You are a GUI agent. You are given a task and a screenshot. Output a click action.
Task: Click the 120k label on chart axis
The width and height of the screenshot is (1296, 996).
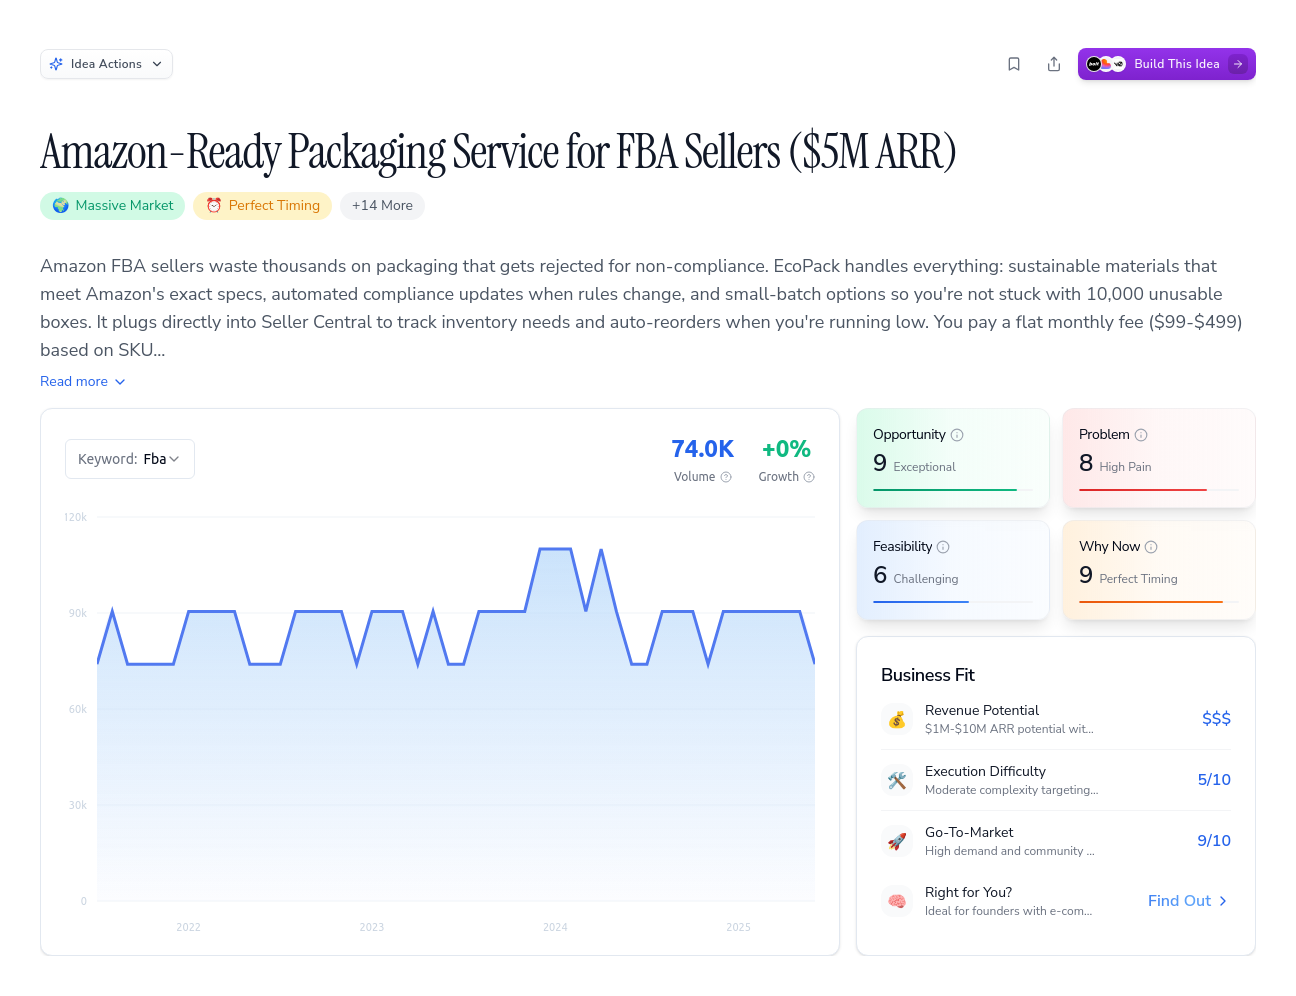pyautogui.click(x=75, y=517)
